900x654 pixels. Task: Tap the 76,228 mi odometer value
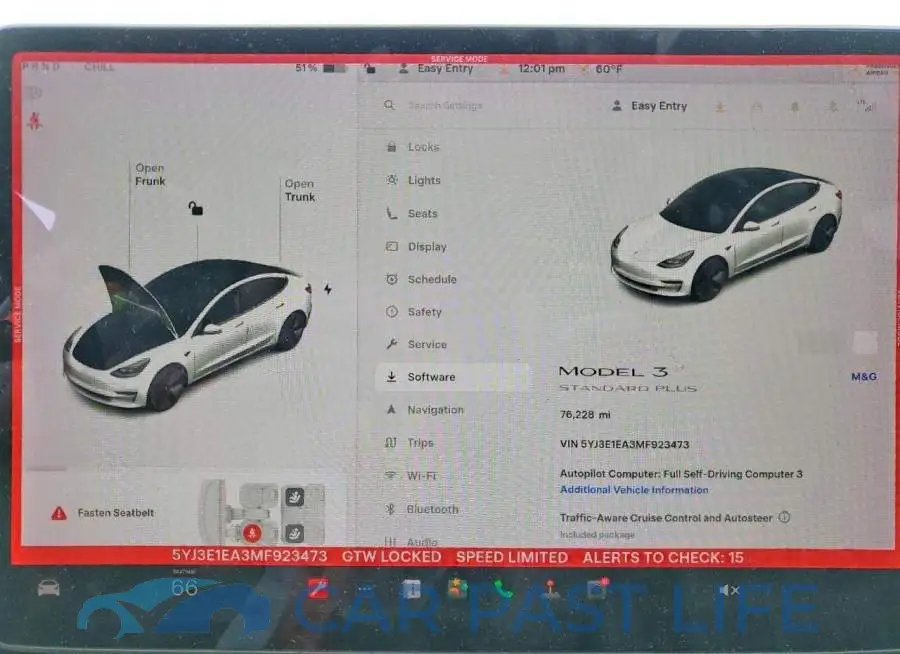click(x=585, y=415)
